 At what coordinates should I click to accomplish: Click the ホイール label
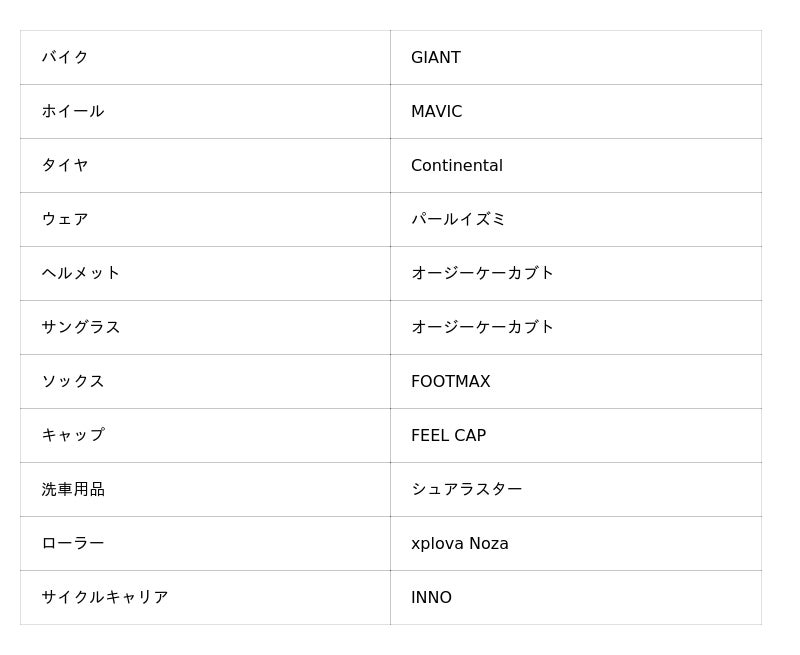[73, 111]
